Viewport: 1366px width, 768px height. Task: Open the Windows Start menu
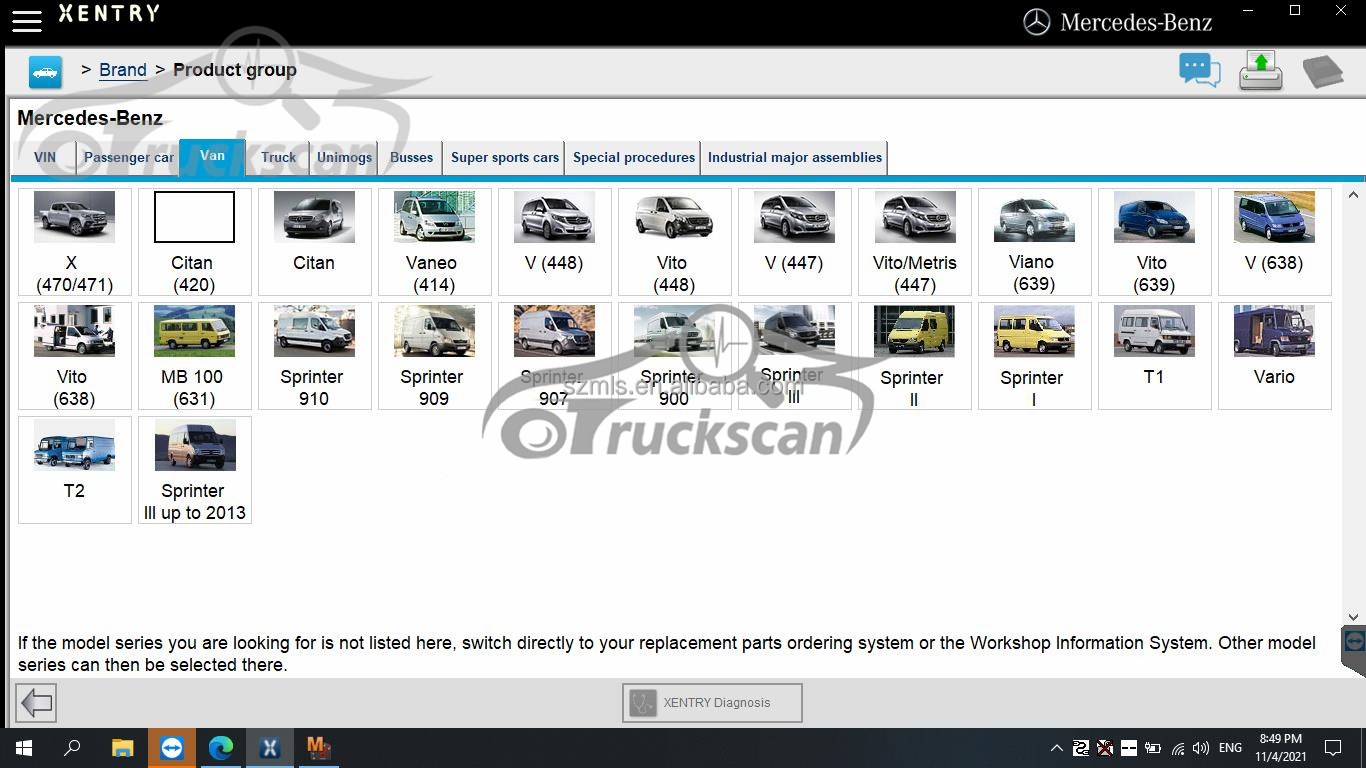(x=24, y=747)
